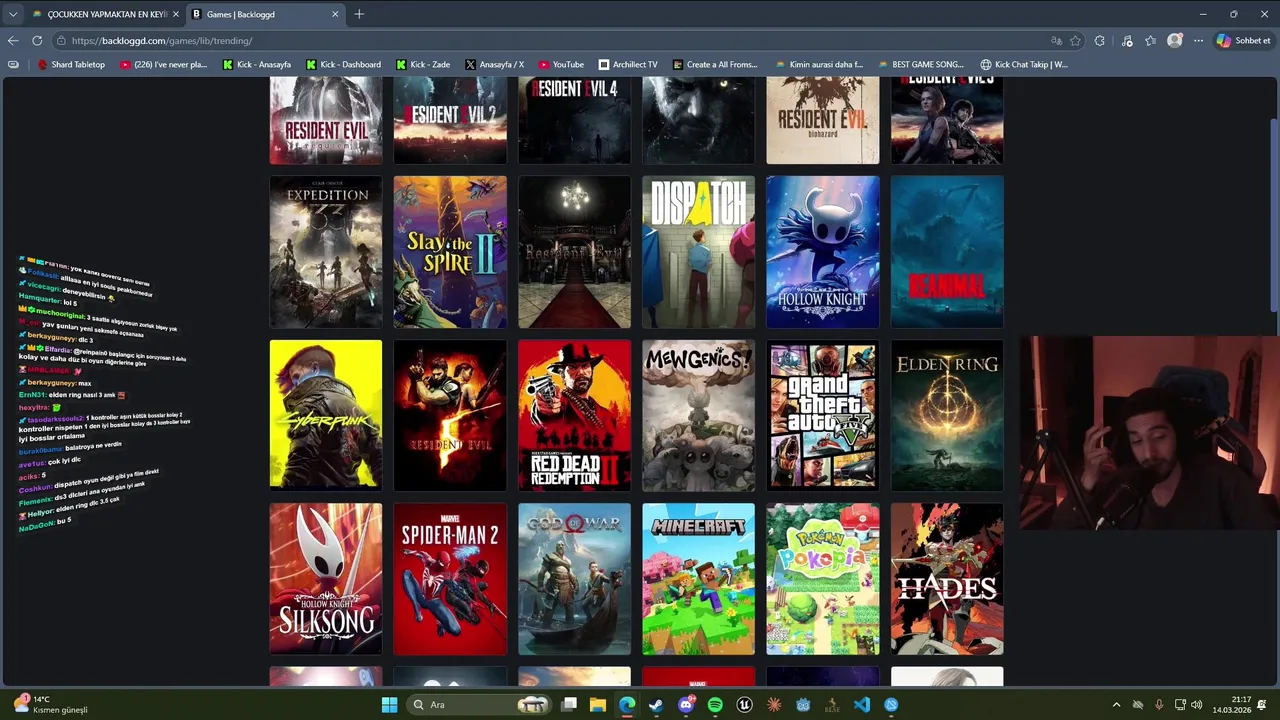
Task: Open the microphone tray icon
Action: (1159, 705)
